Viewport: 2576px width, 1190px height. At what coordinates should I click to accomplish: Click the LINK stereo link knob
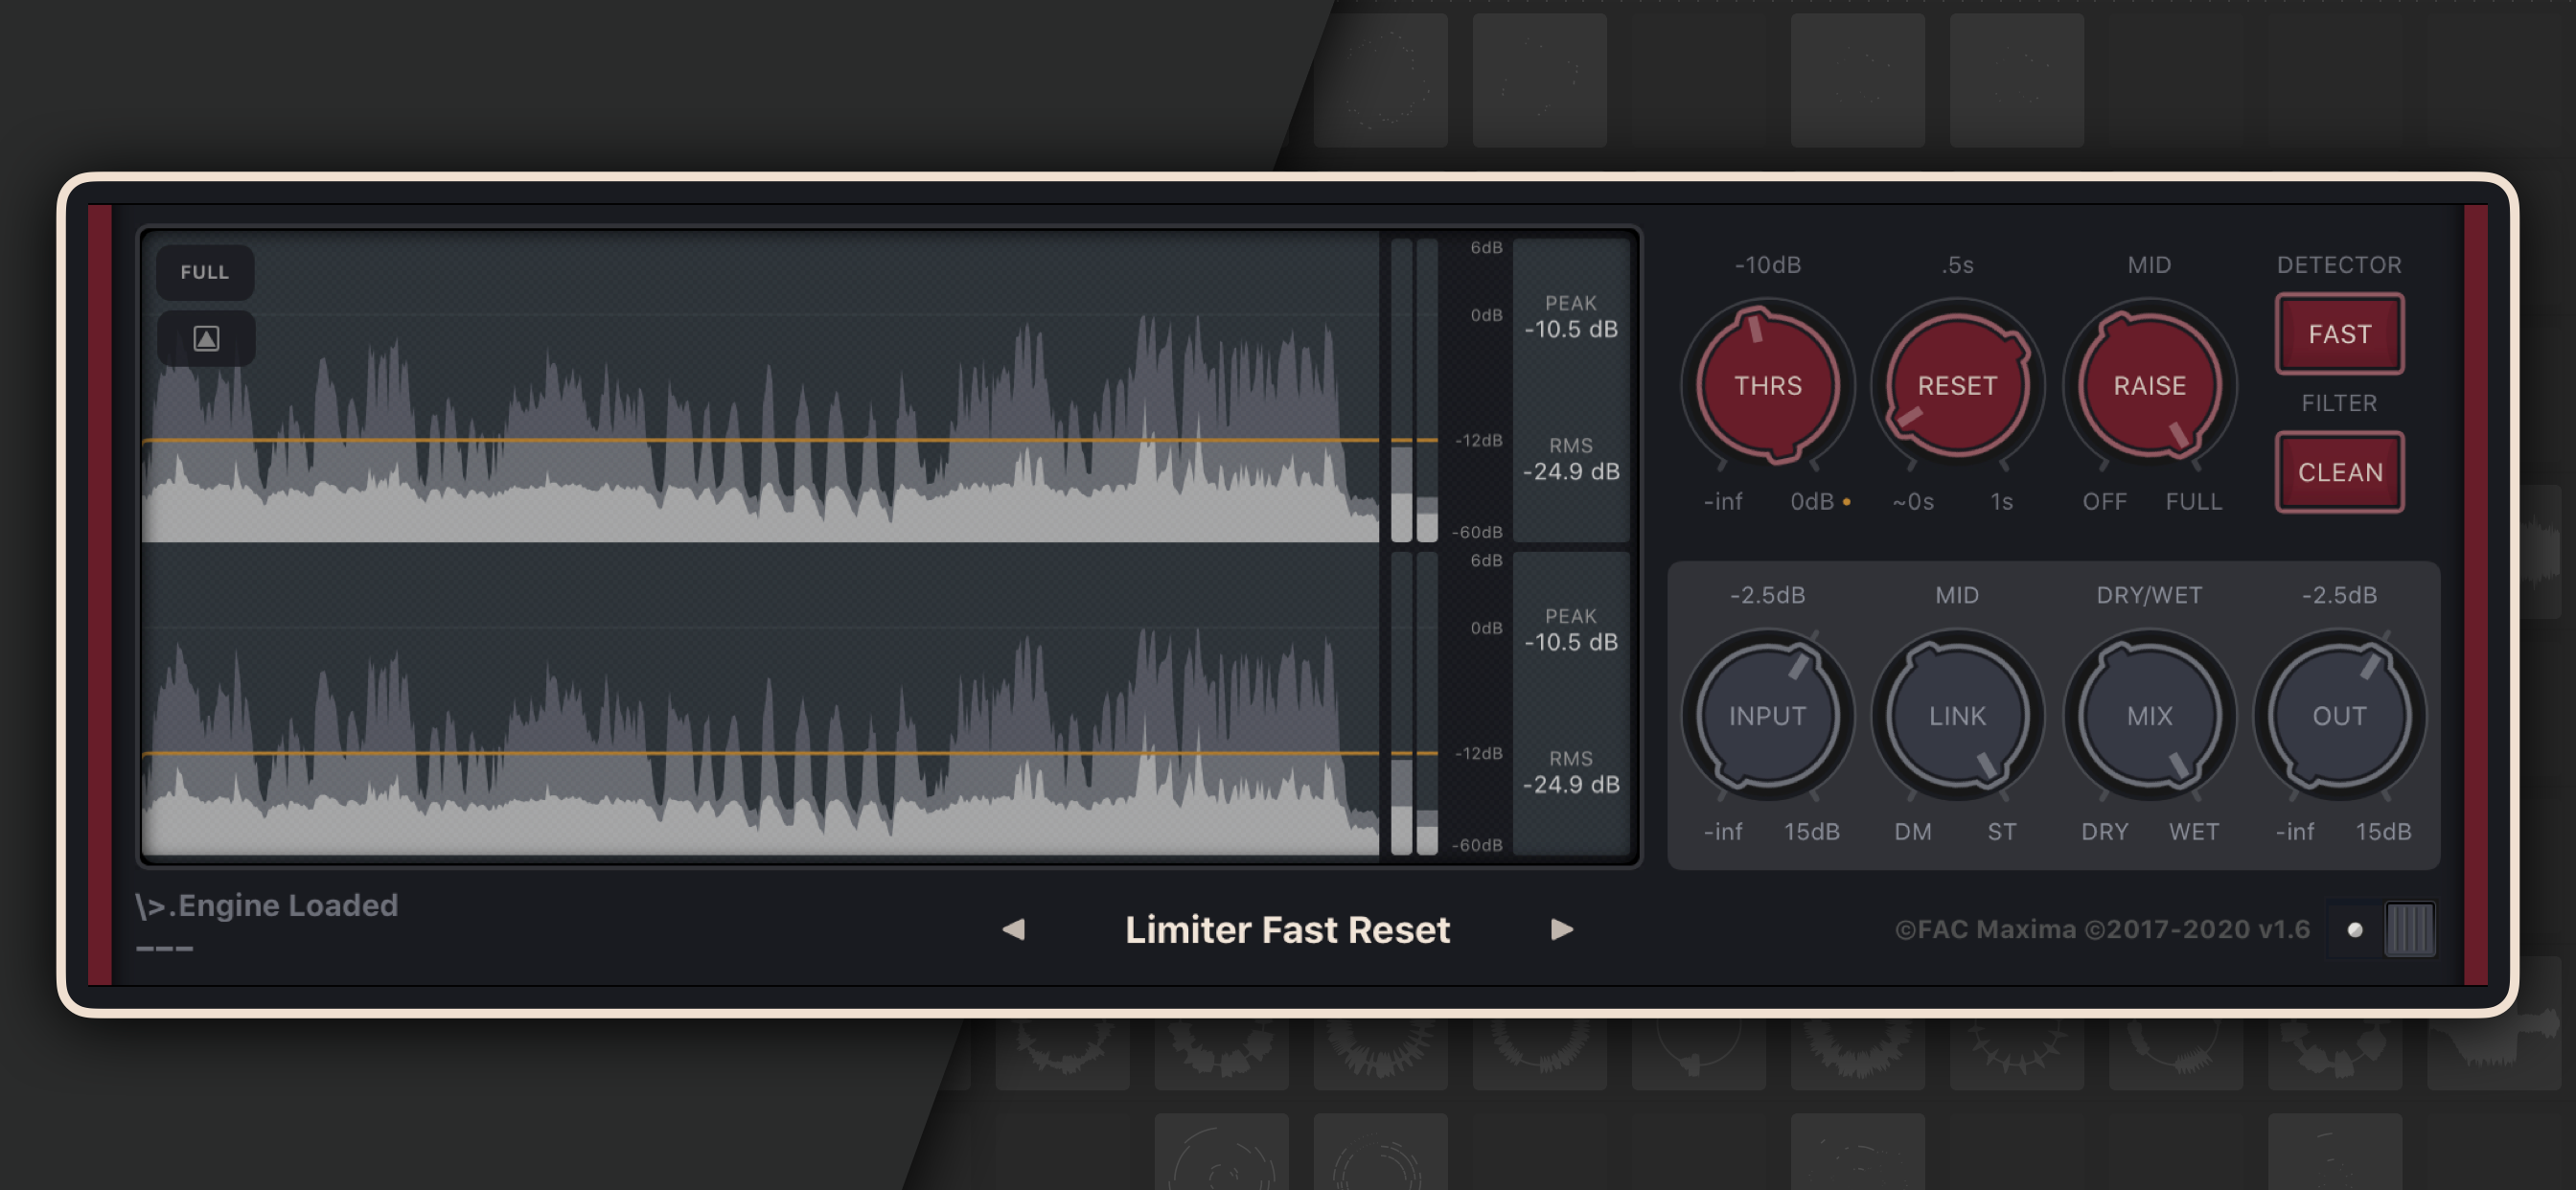[1957, 715]
